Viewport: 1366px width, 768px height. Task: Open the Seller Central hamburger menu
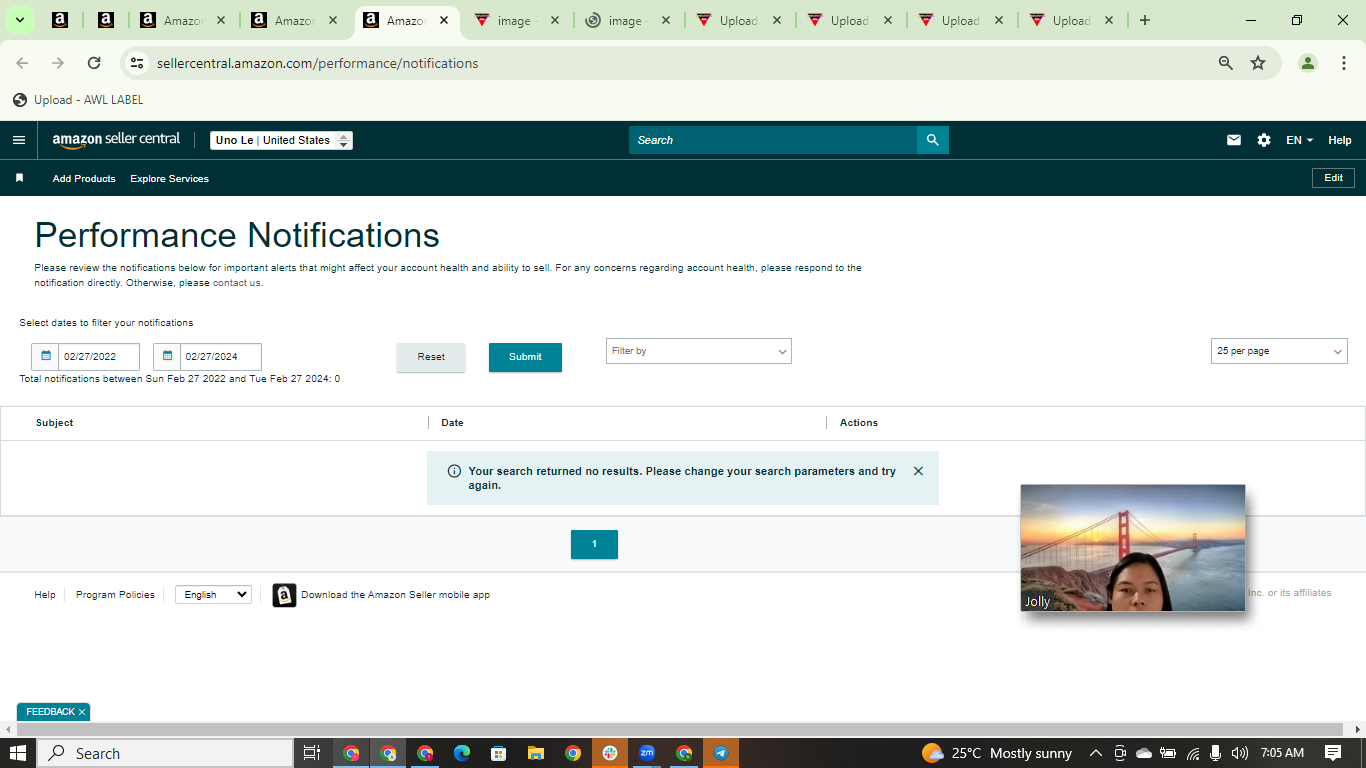coord(18,140)
